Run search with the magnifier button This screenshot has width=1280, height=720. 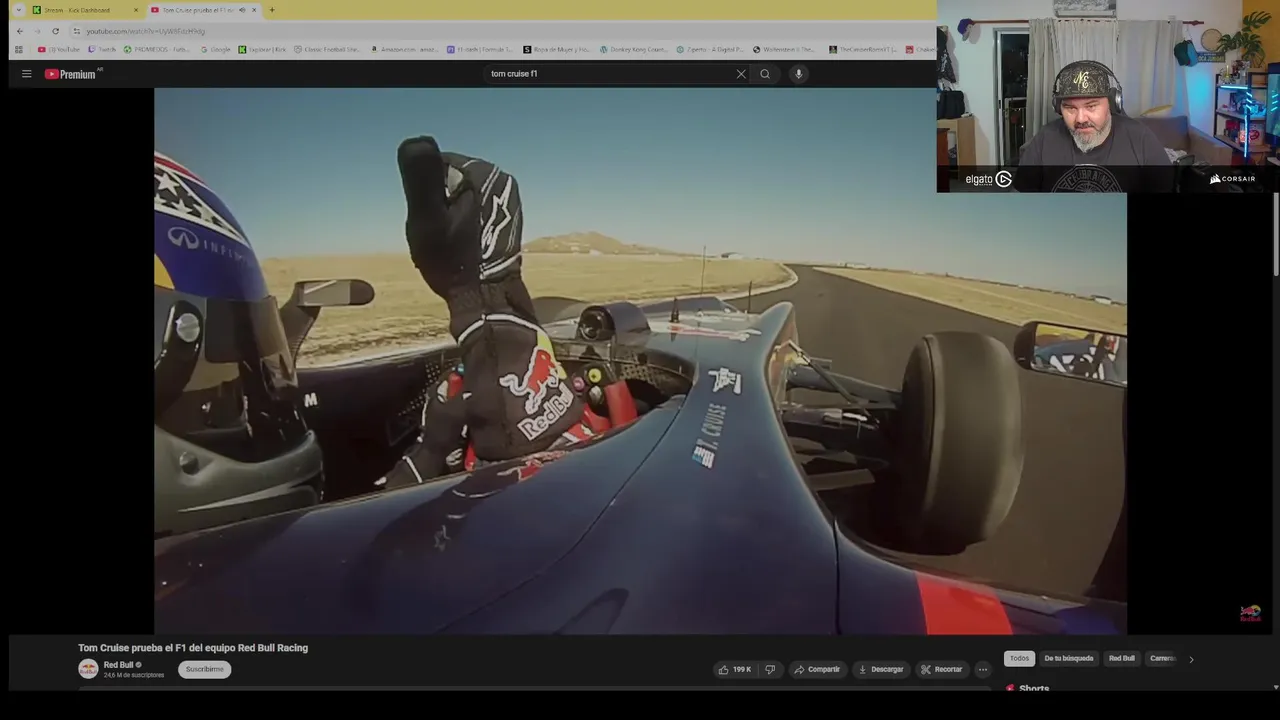tap(765, 74)
